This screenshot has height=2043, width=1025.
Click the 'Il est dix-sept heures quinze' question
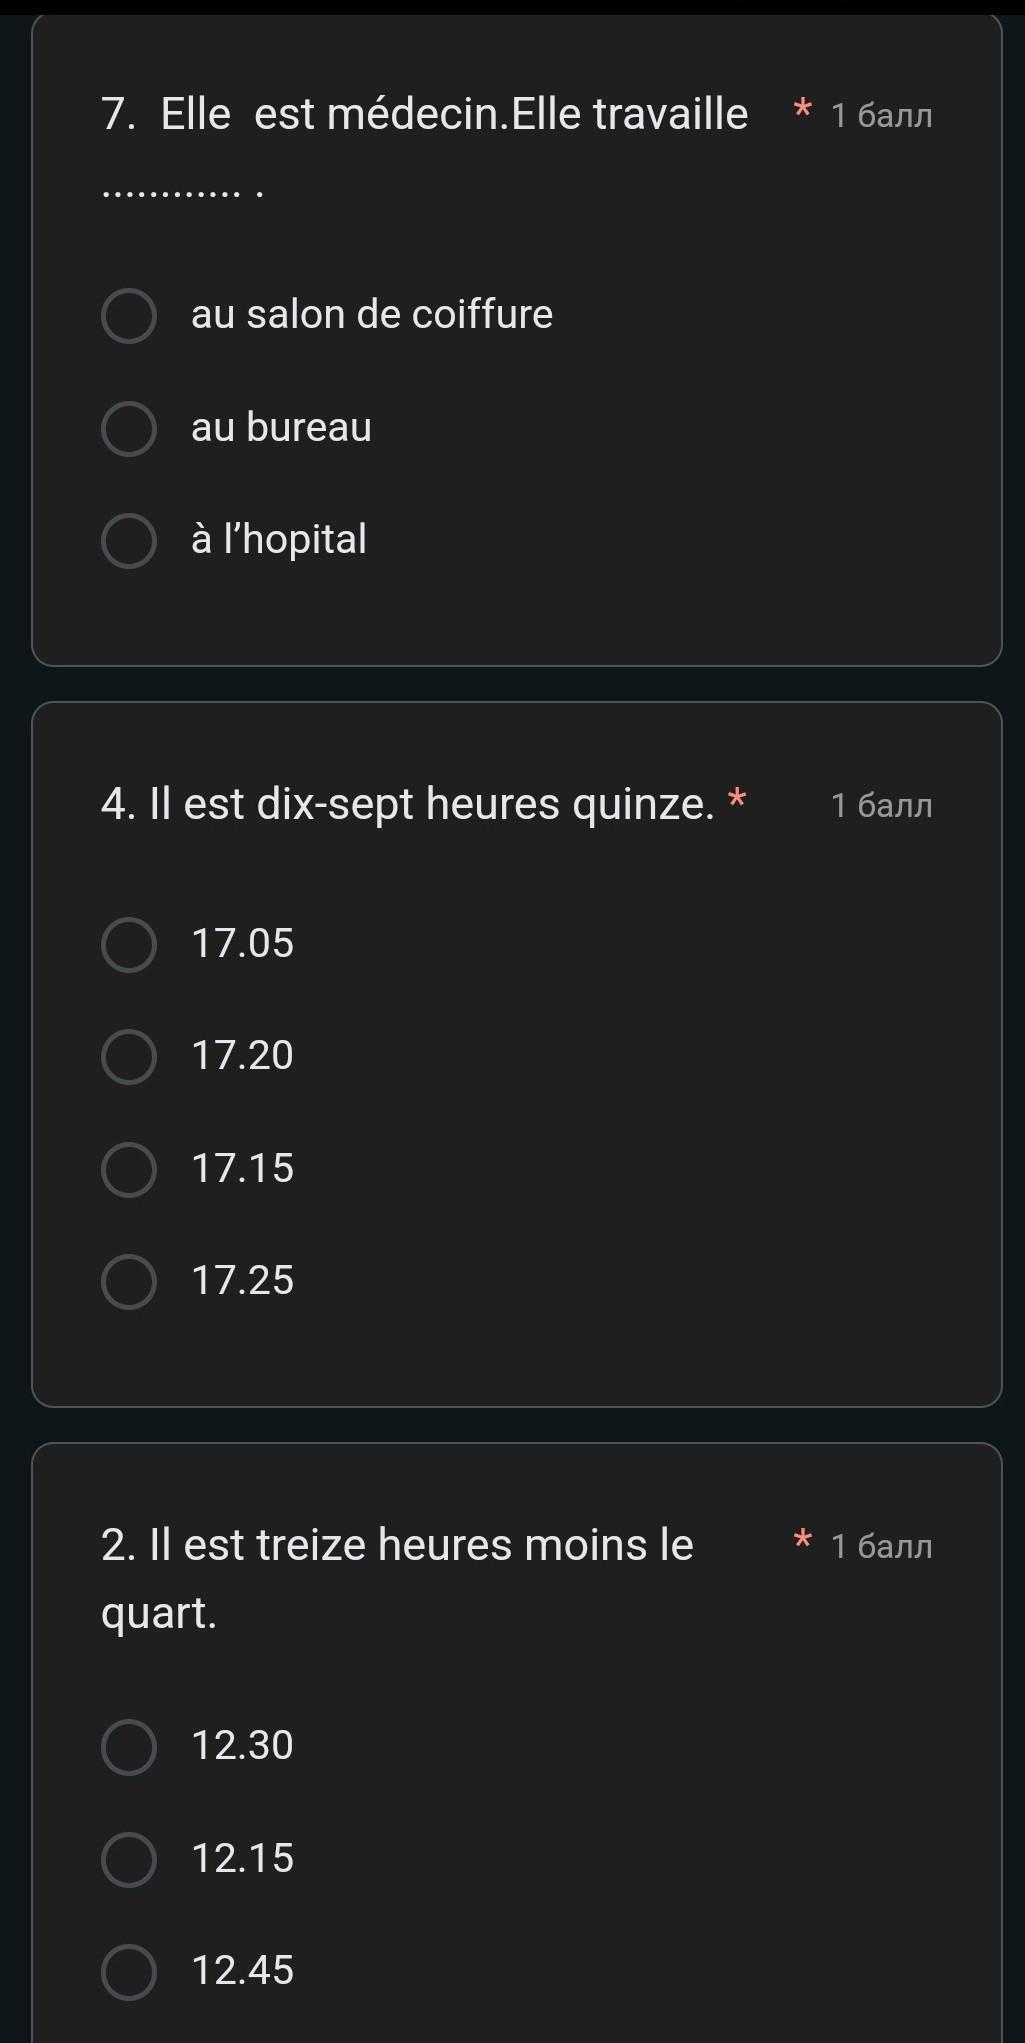[408, 804]
